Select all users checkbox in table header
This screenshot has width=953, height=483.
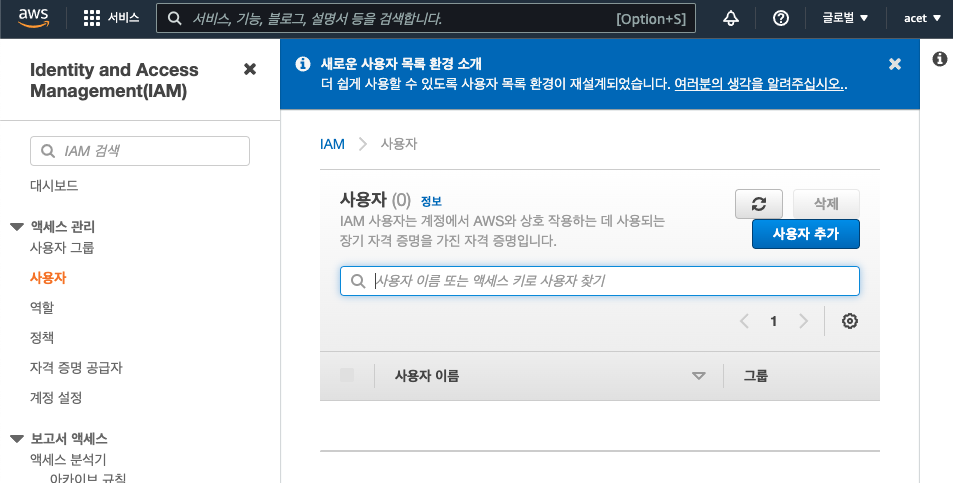[347, 375]
